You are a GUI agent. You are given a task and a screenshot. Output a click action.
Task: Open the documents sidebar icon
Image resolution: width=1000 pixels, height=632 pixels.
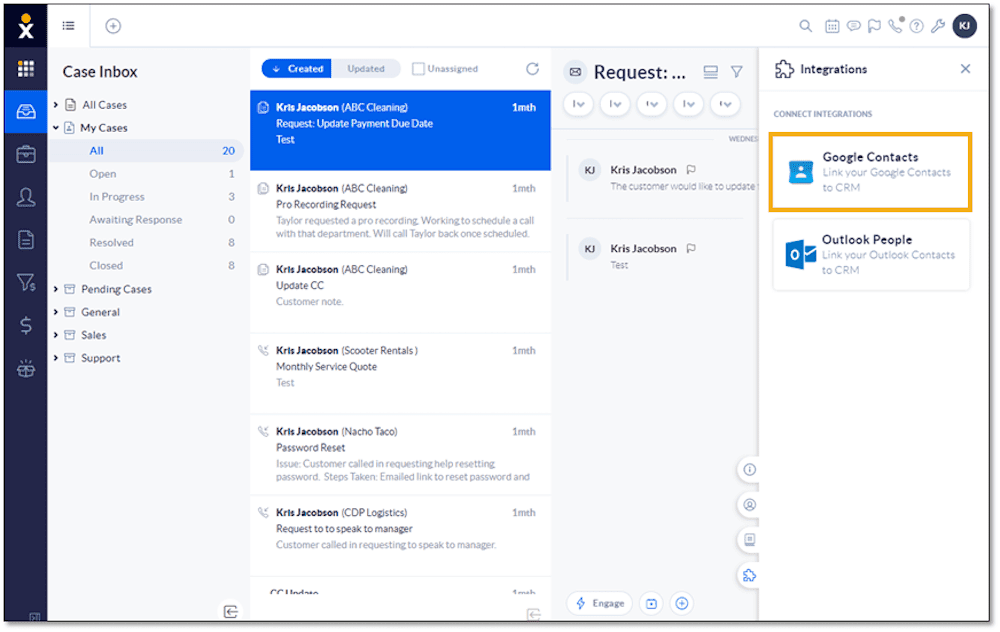[x=26, y=240]
